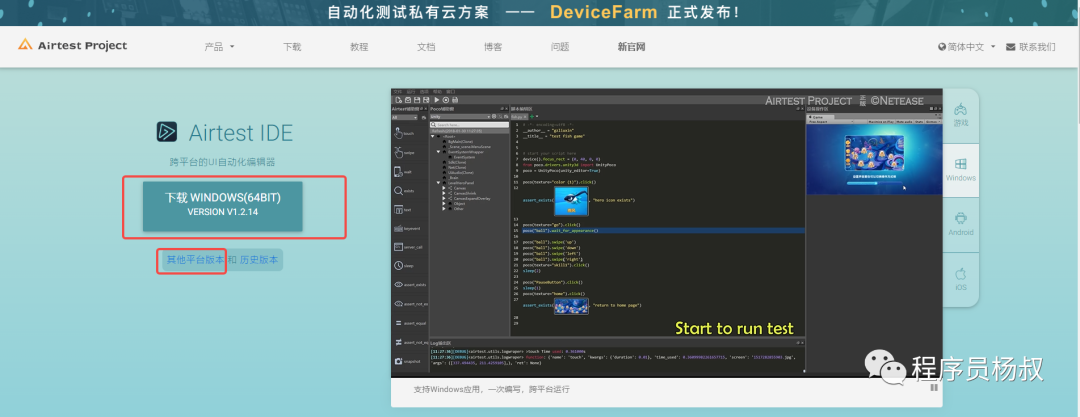Viewport: 1080px width, 417px height.
Task: Click the swipe icon in IDE preview
Action: pyautogui.click(x=399, y=152)
